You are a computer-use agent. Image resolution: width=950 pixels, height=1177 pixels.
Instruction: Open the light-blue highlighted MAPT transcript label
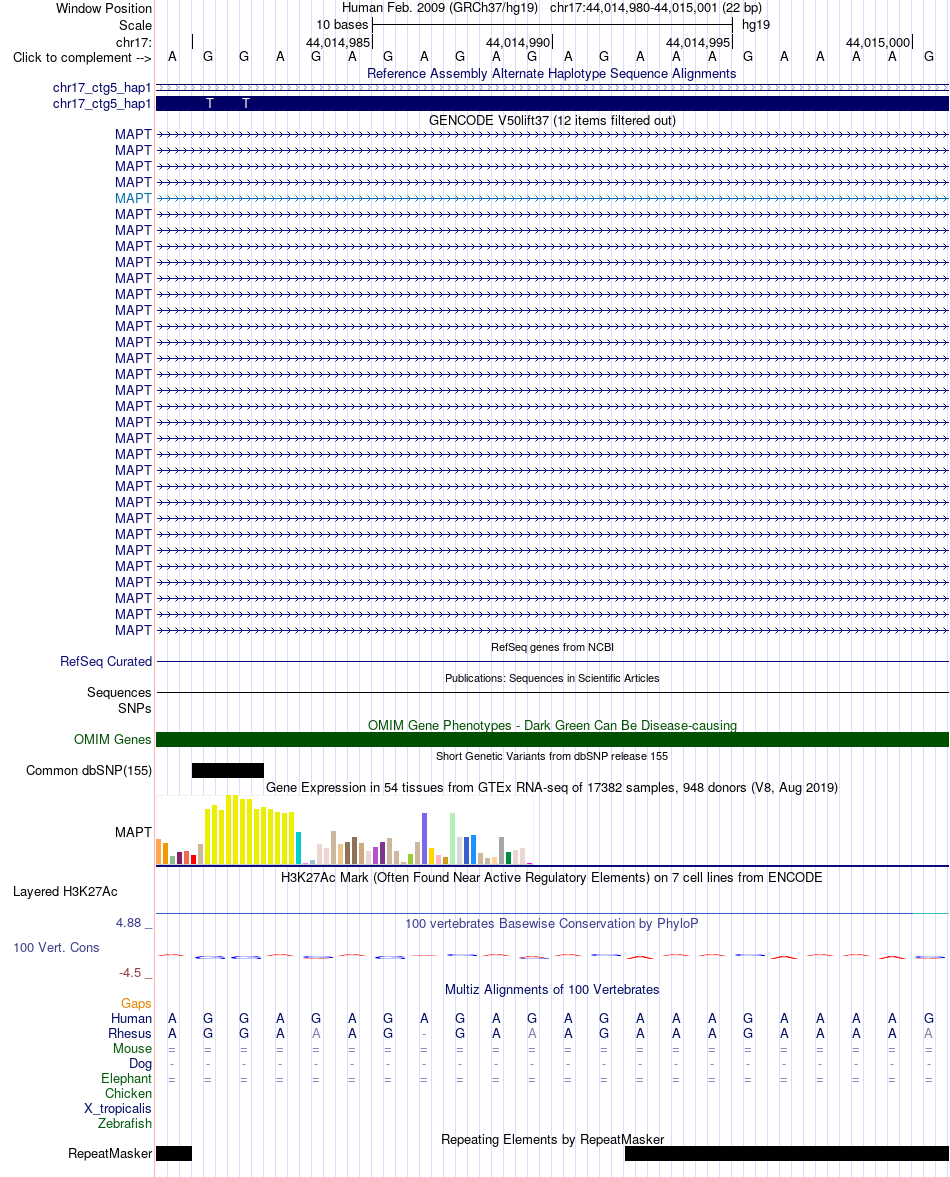click(x=133, y=198)
